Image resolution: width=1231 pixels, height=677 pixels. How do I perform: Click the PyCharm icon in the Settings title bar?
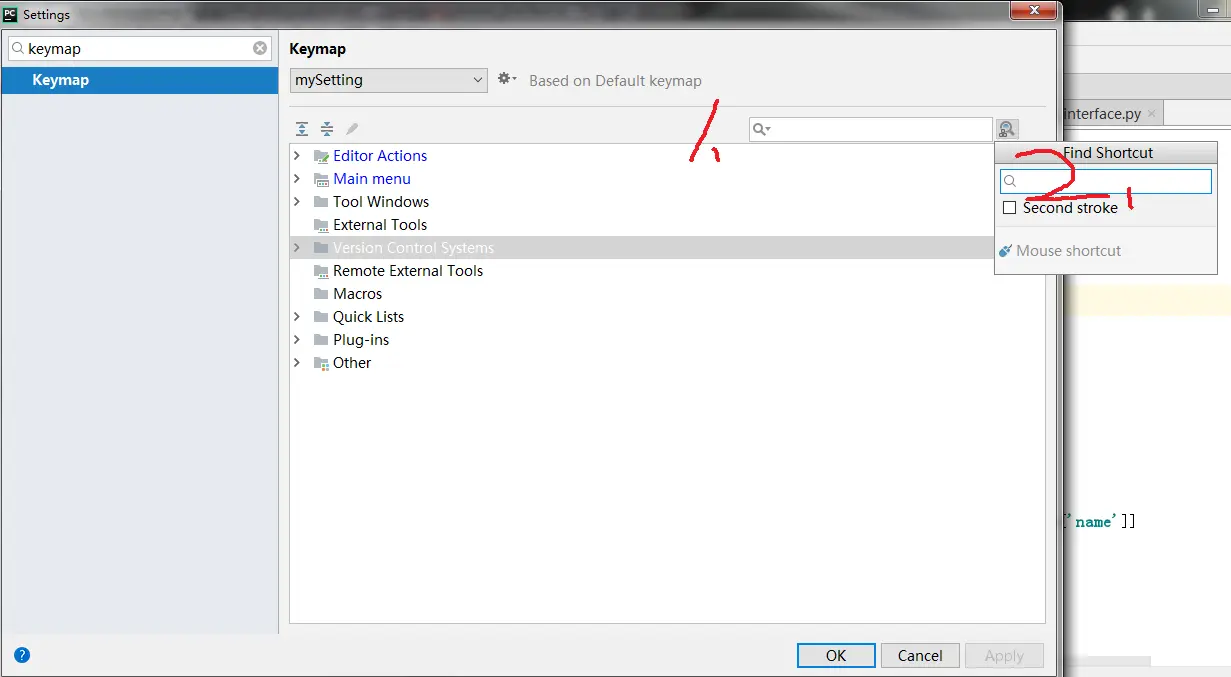10,14
